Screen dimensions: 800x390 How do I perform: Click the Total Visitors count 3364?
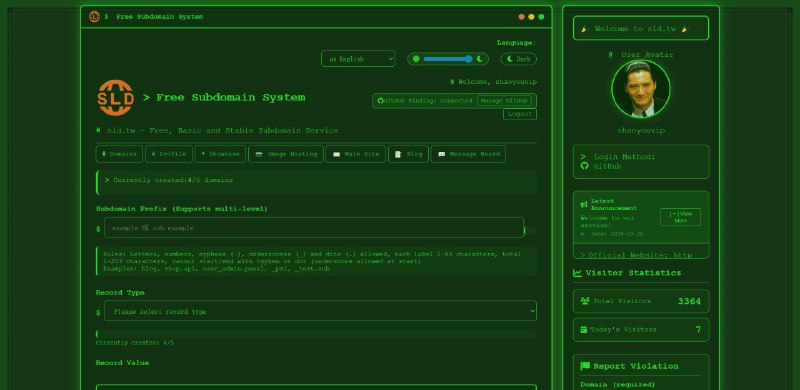click(x=689, y=301)
